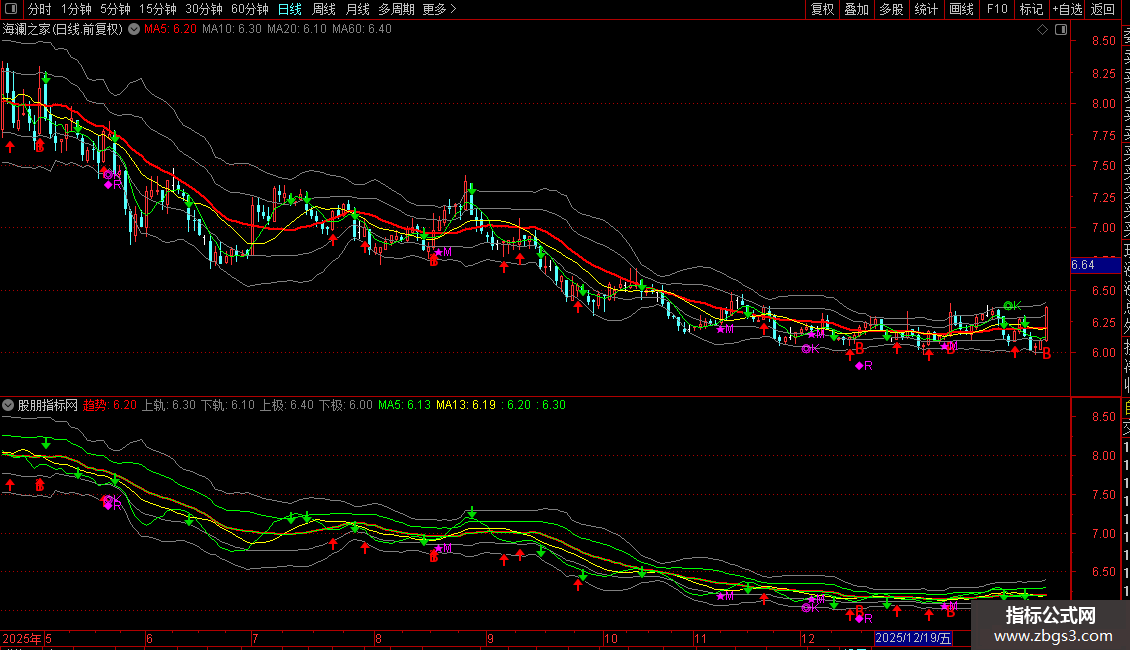Open the 复权 adjustment menu

822,10
